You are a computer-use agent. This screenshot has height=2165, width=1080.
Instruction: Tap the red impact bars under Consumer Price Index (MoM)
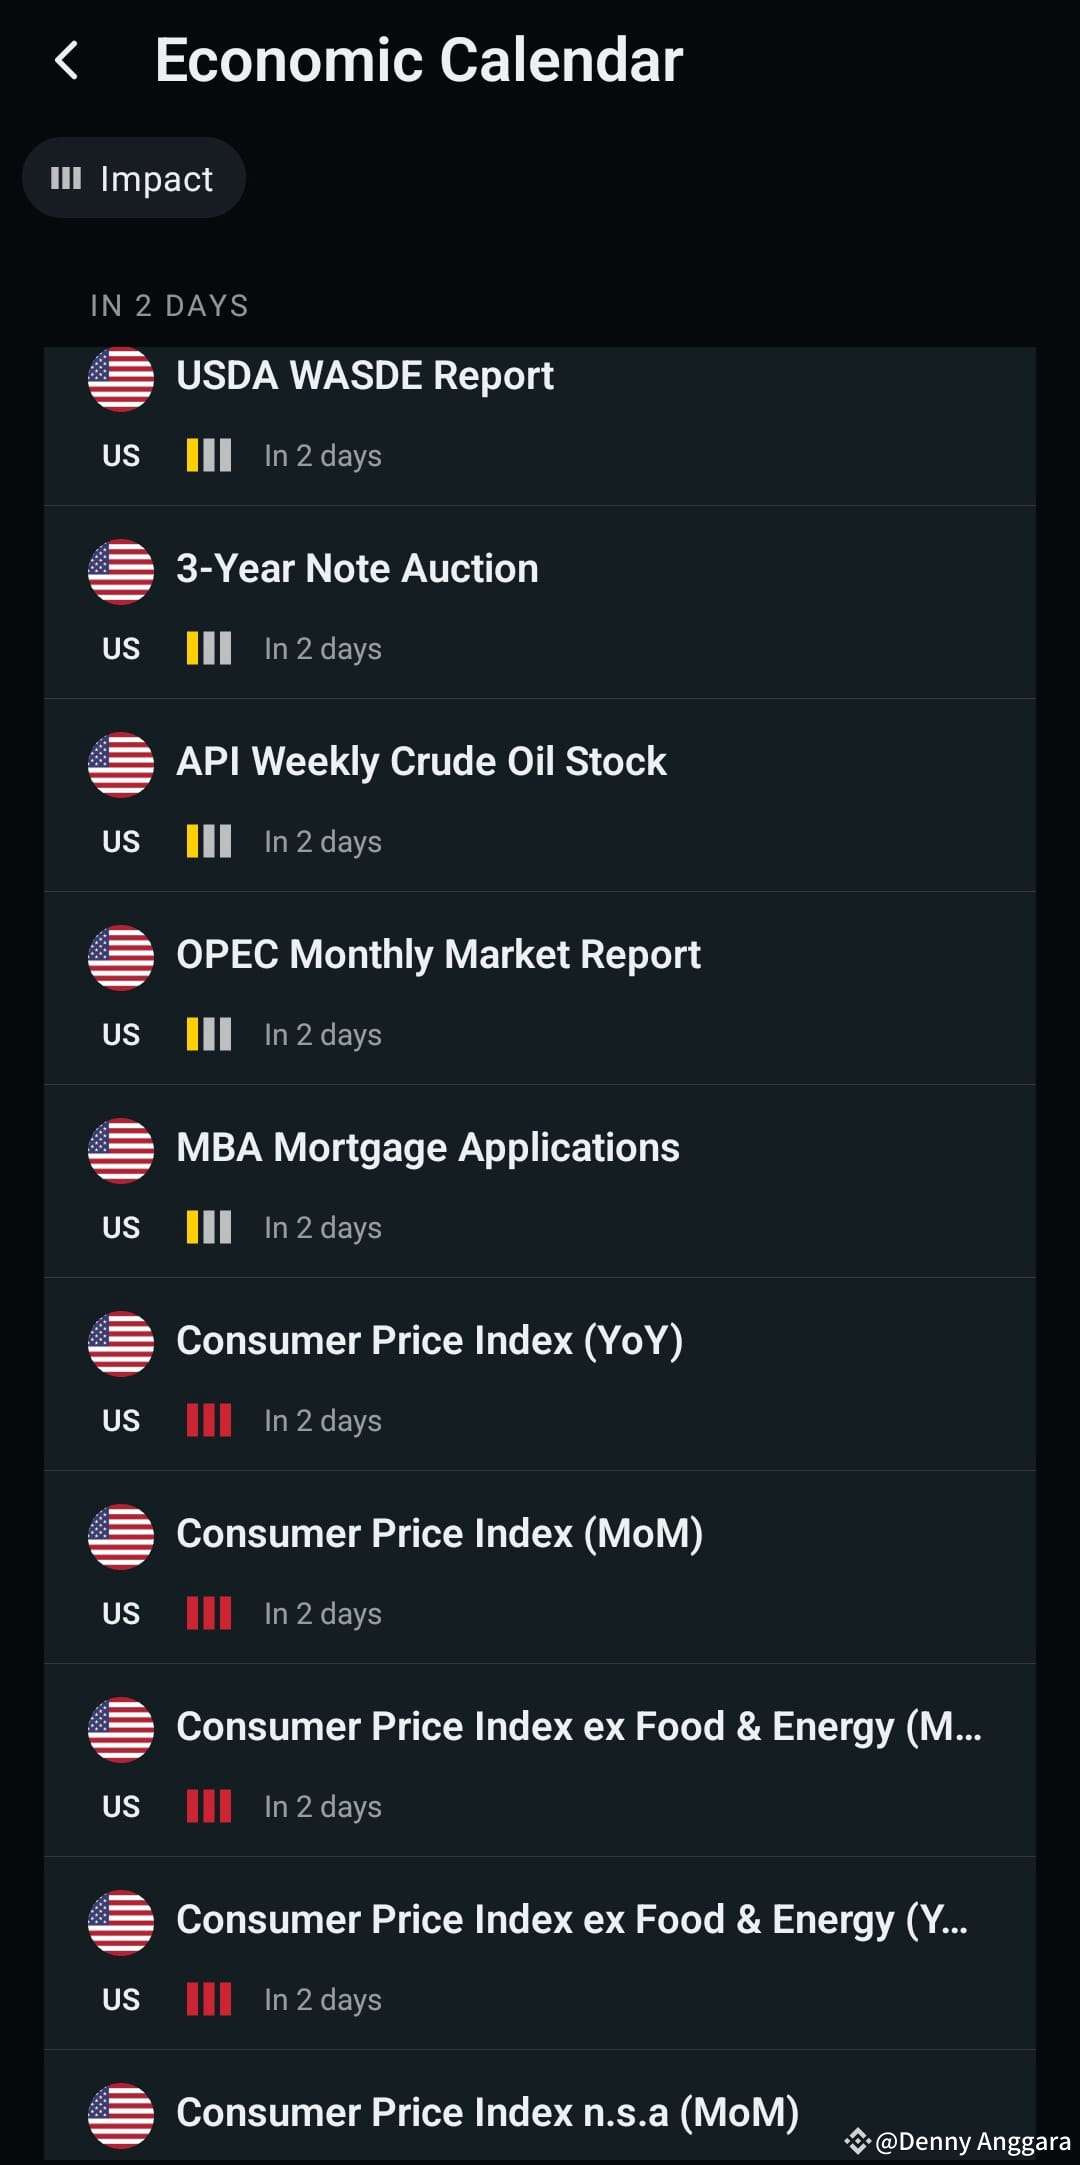click(x=209, y=1613)
